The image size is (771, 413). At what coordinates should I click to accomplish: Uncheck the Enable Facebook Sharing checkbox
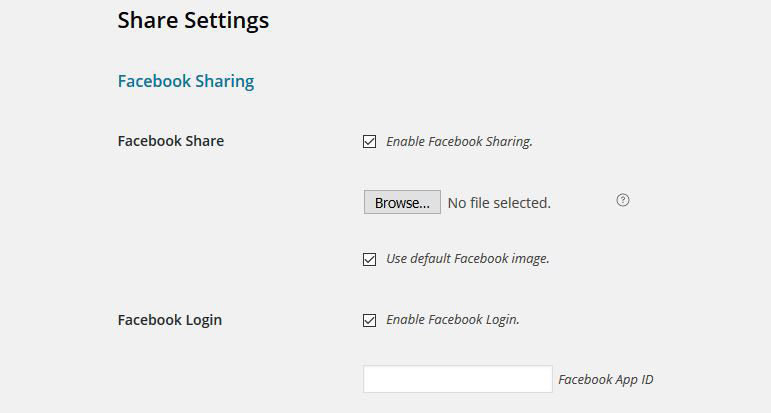369,142
